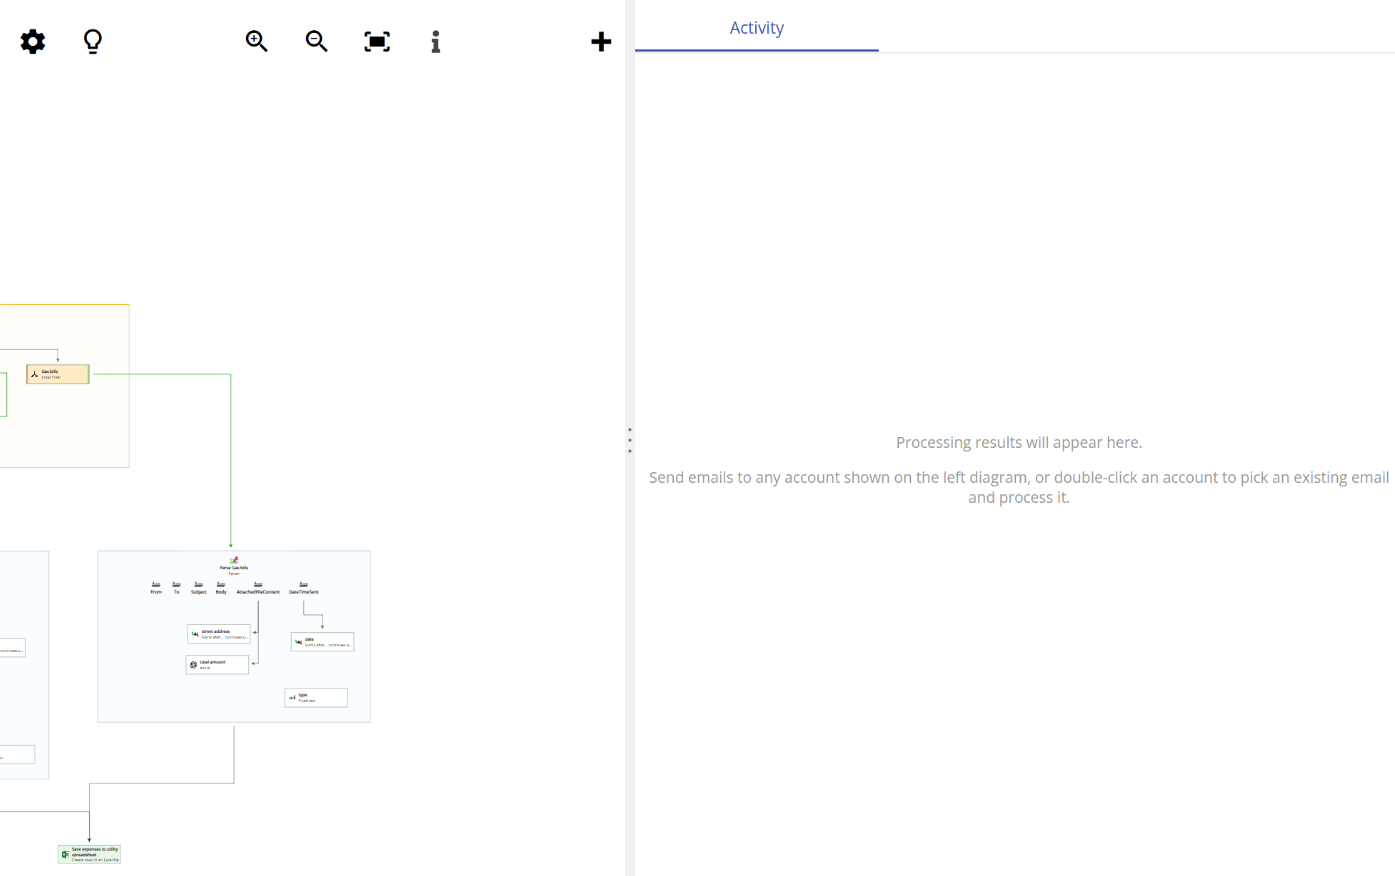
Task: Zoom out of the diagram
Action: coord(316,41)
